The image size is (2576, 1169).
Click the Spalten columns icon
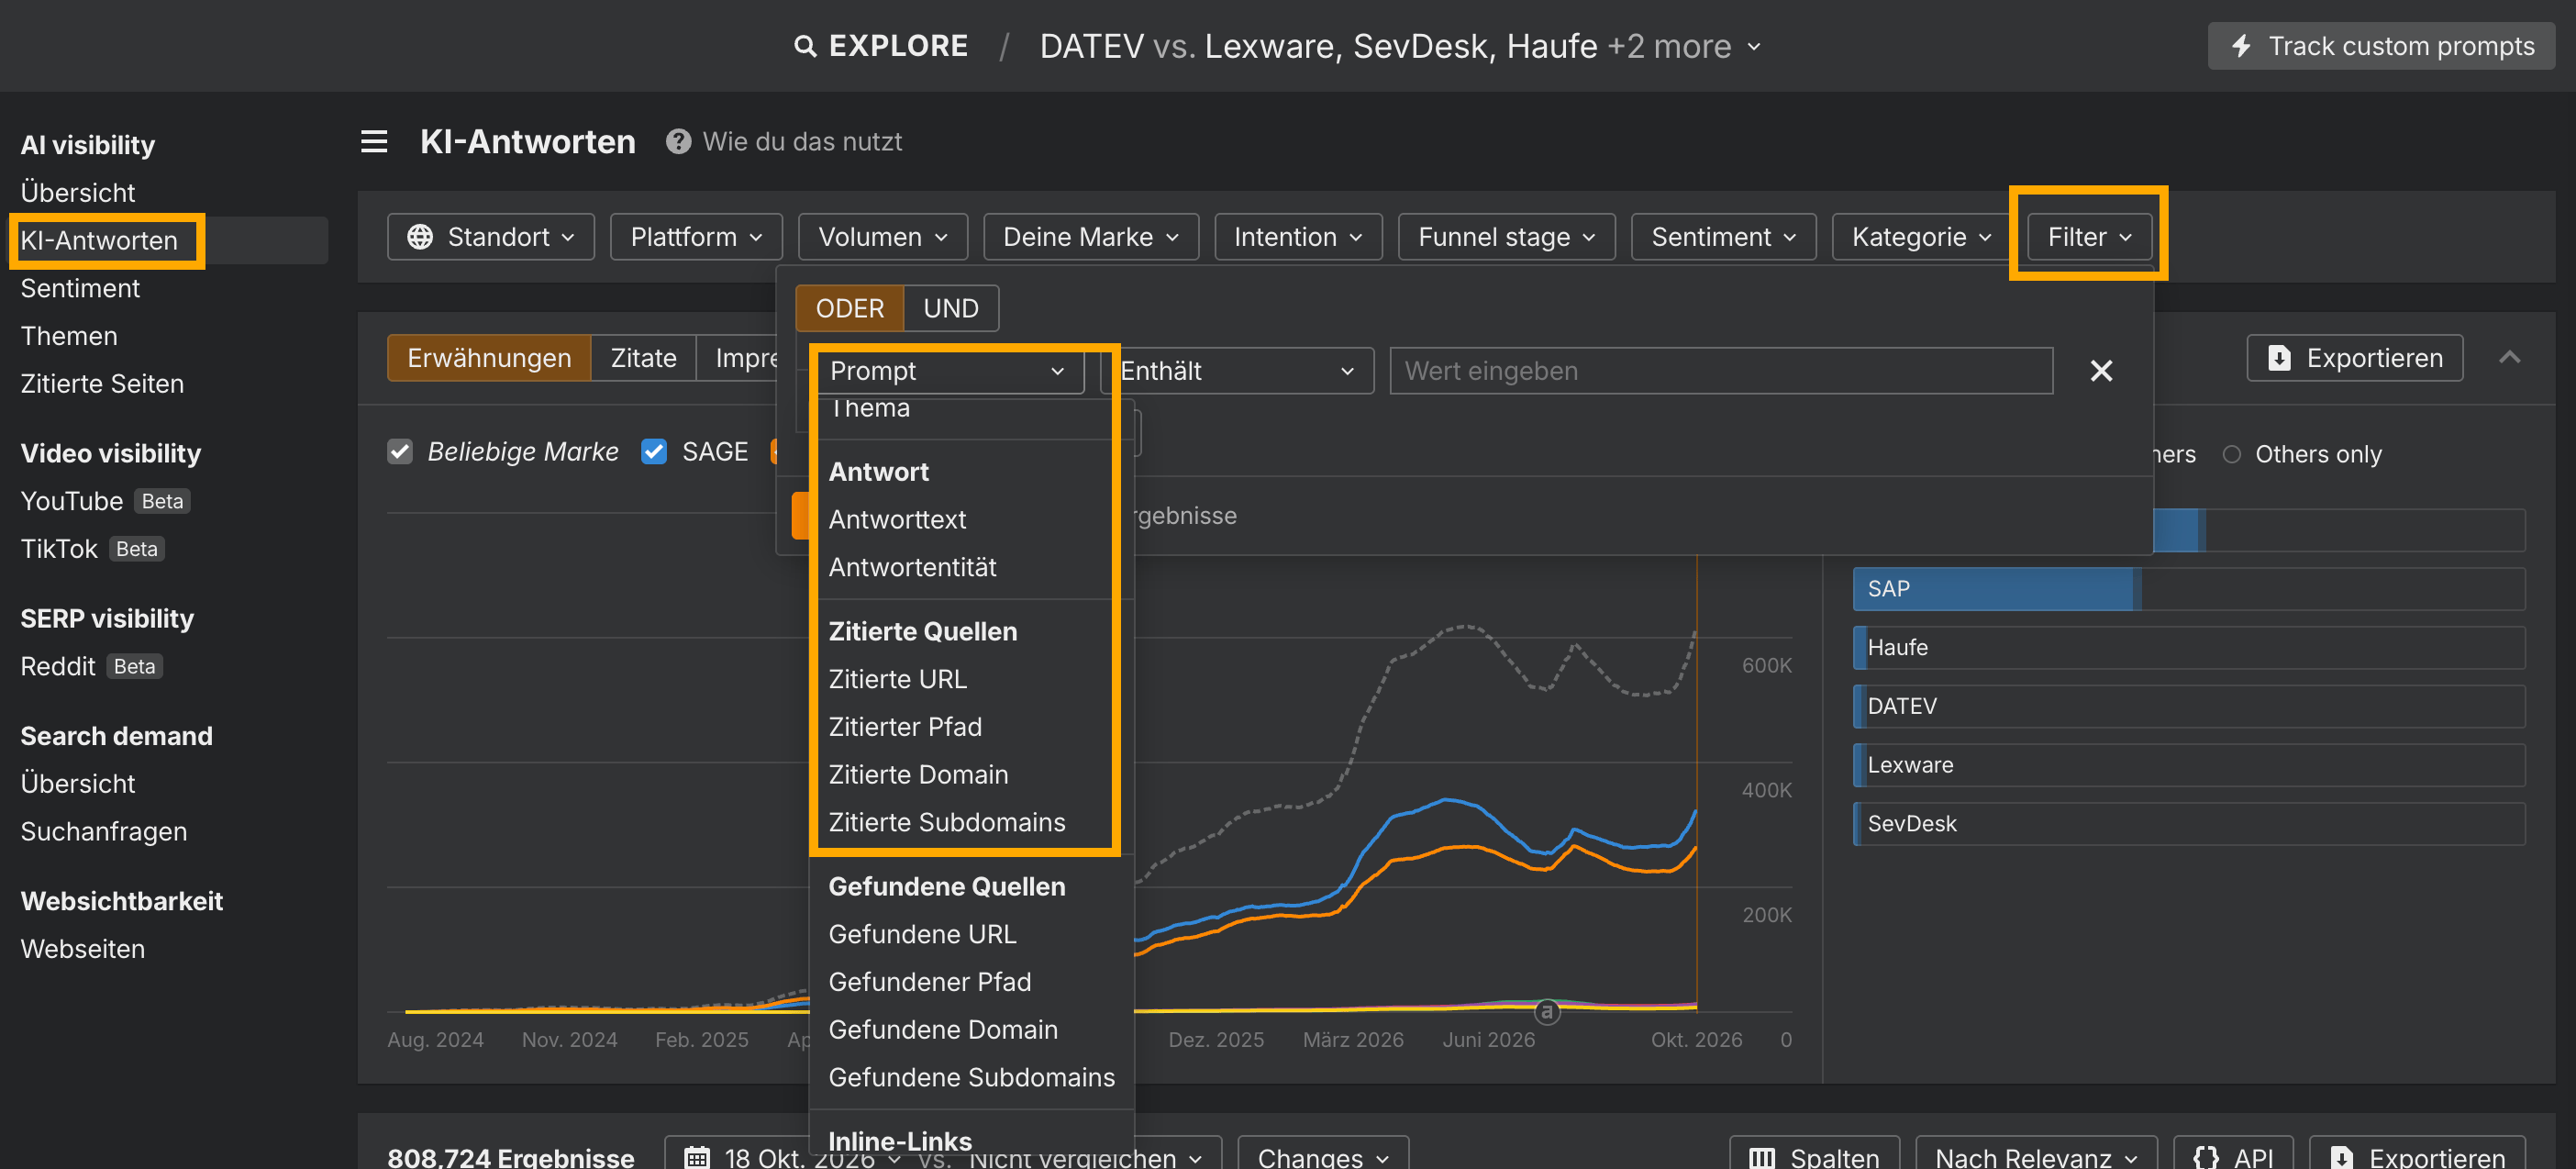(x=1762, y=1157)
